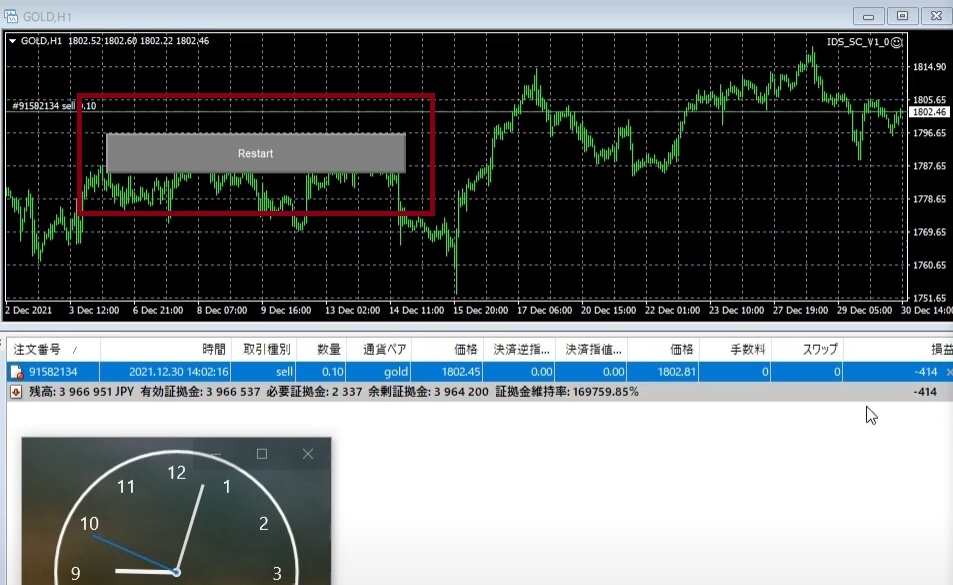This screenshot has width=953, height=585.
Task: Click the balance row icon beside 残高
Action: click(x=16, y=392)
